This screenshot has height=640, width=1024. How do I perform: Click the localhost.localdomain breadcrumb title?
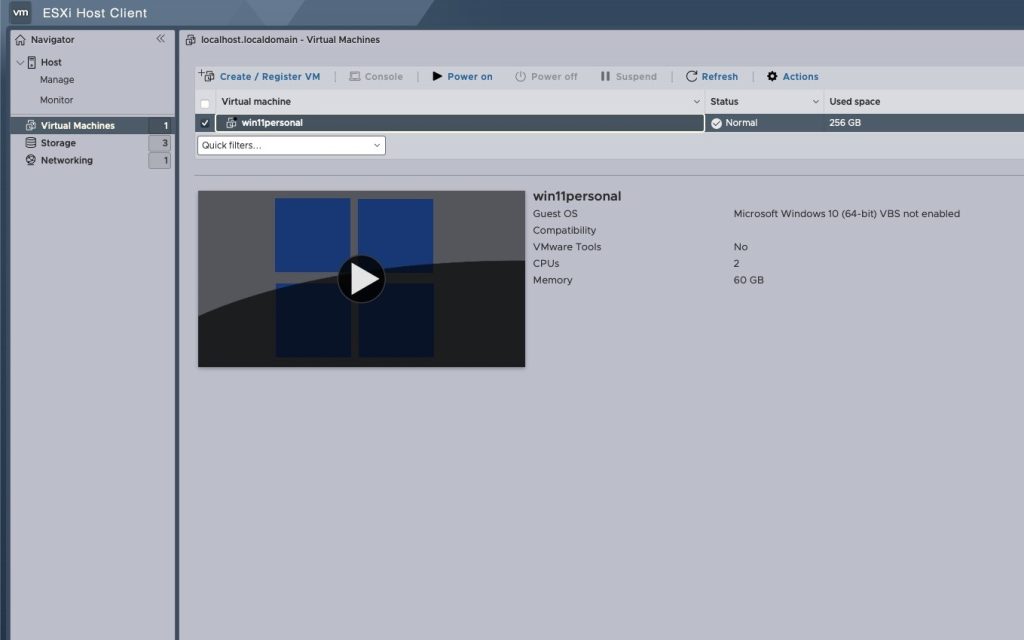[291, 40]
